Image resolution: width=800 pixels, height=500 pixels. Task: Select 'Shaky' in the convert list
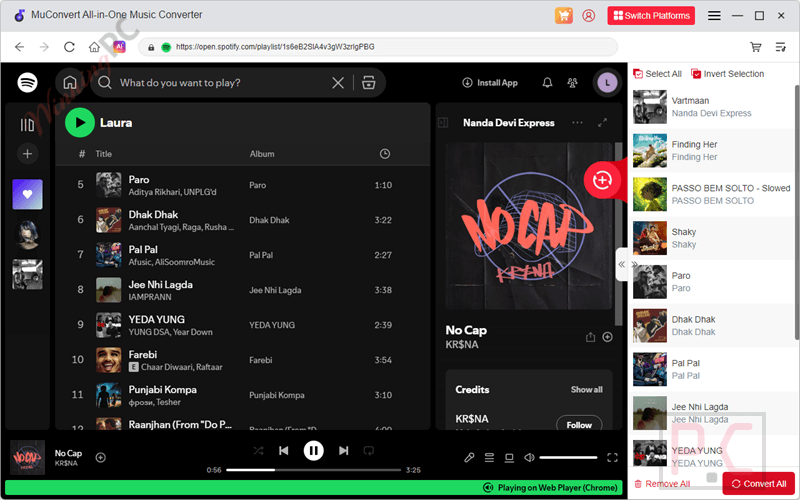click(711, 238)
